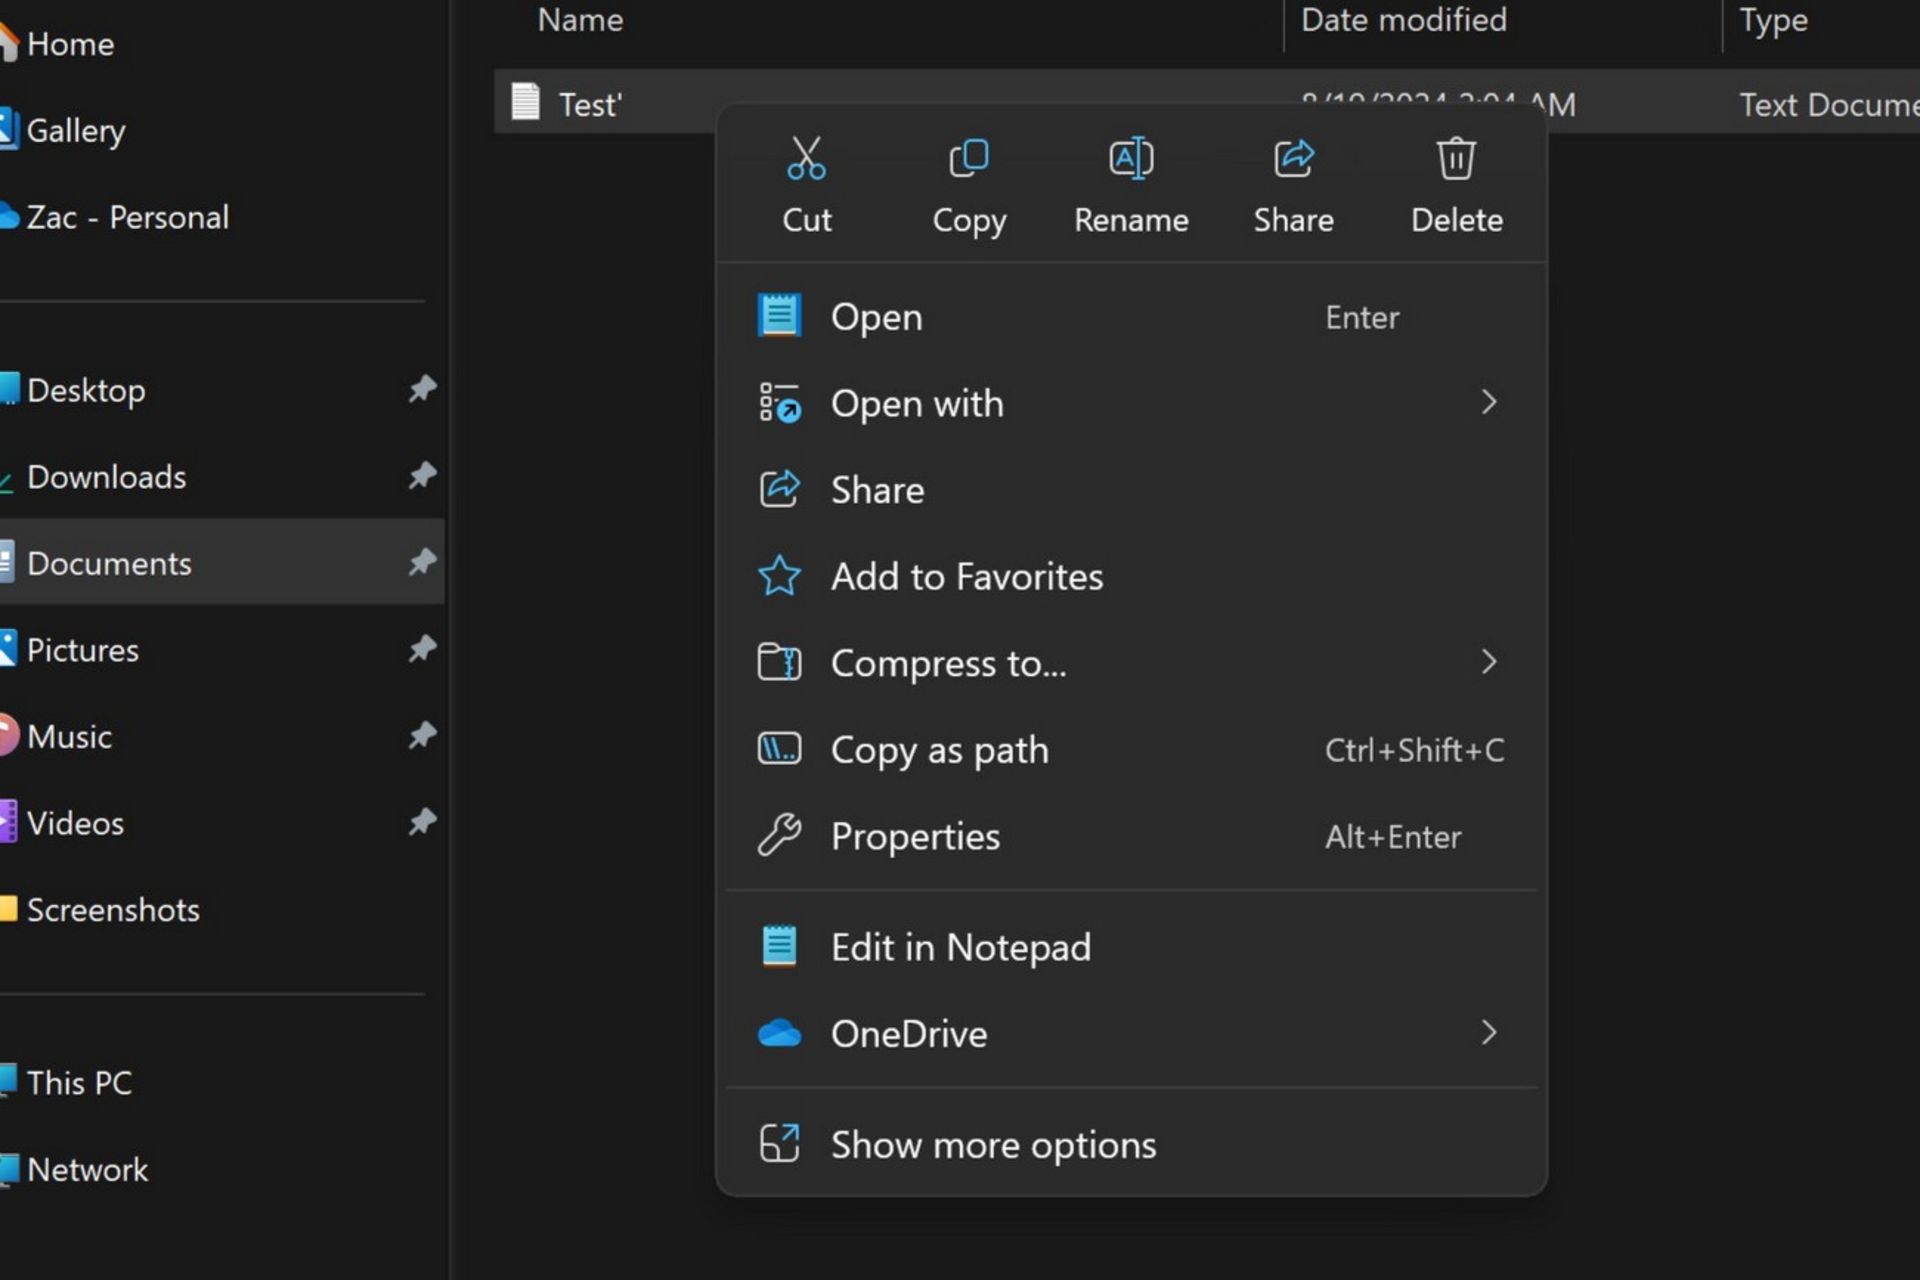1920x1280 pixels.
Task: Select Edit in Notepad option
Action: tap(960, 946)
